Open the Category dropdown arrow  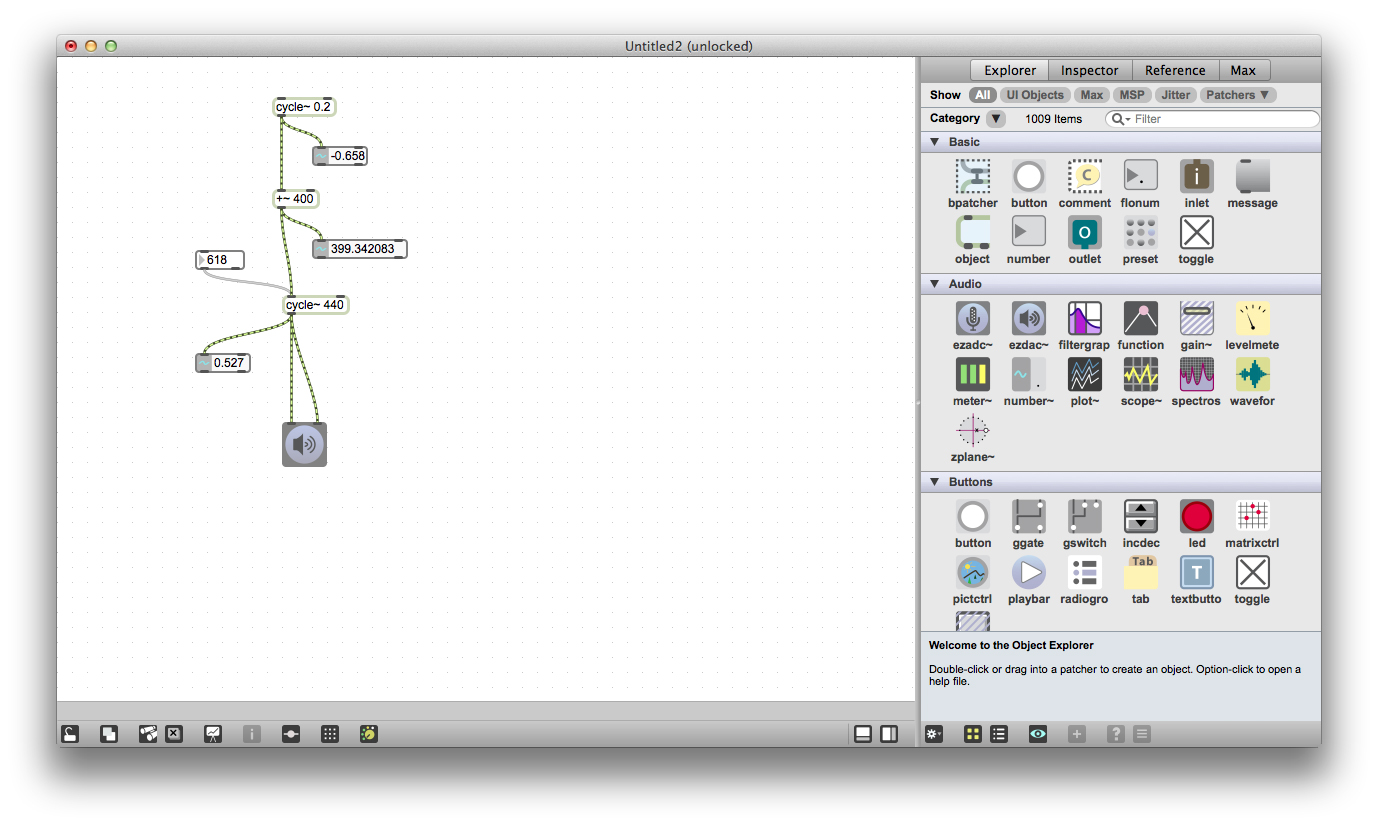pos(995,119)
